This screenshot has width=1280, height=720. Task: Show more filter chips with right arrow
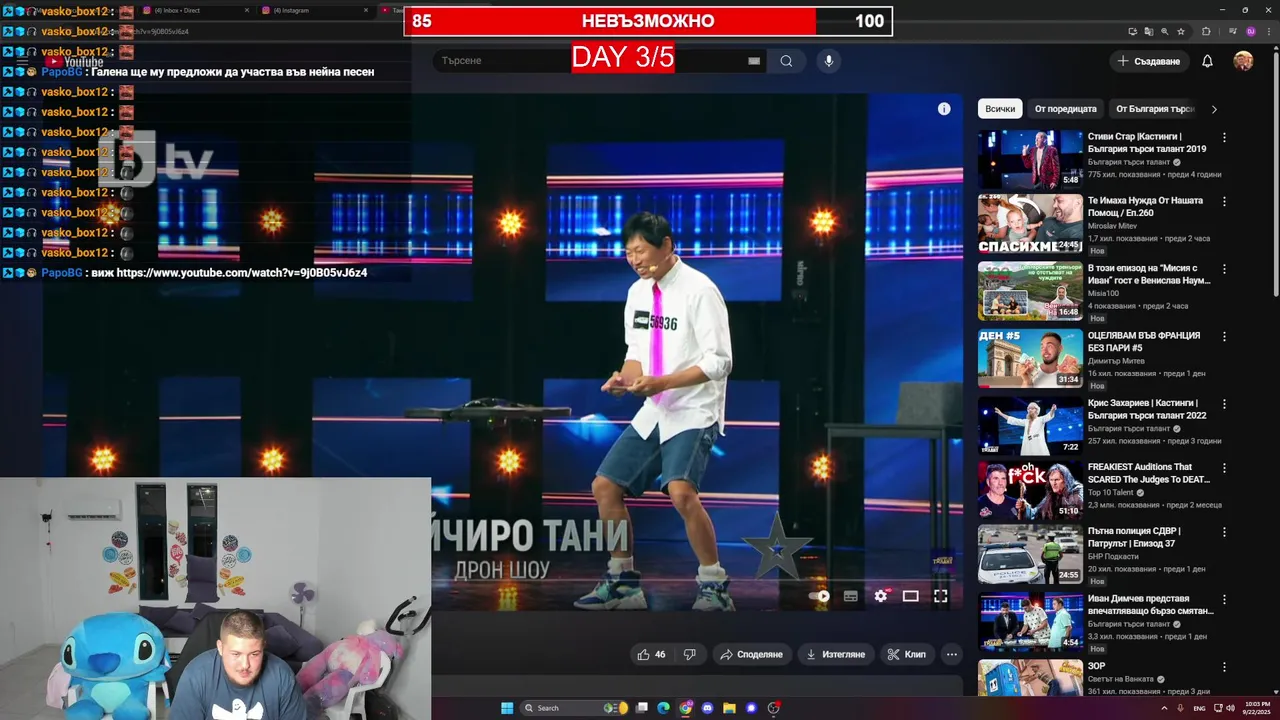tap(1214, 109)
